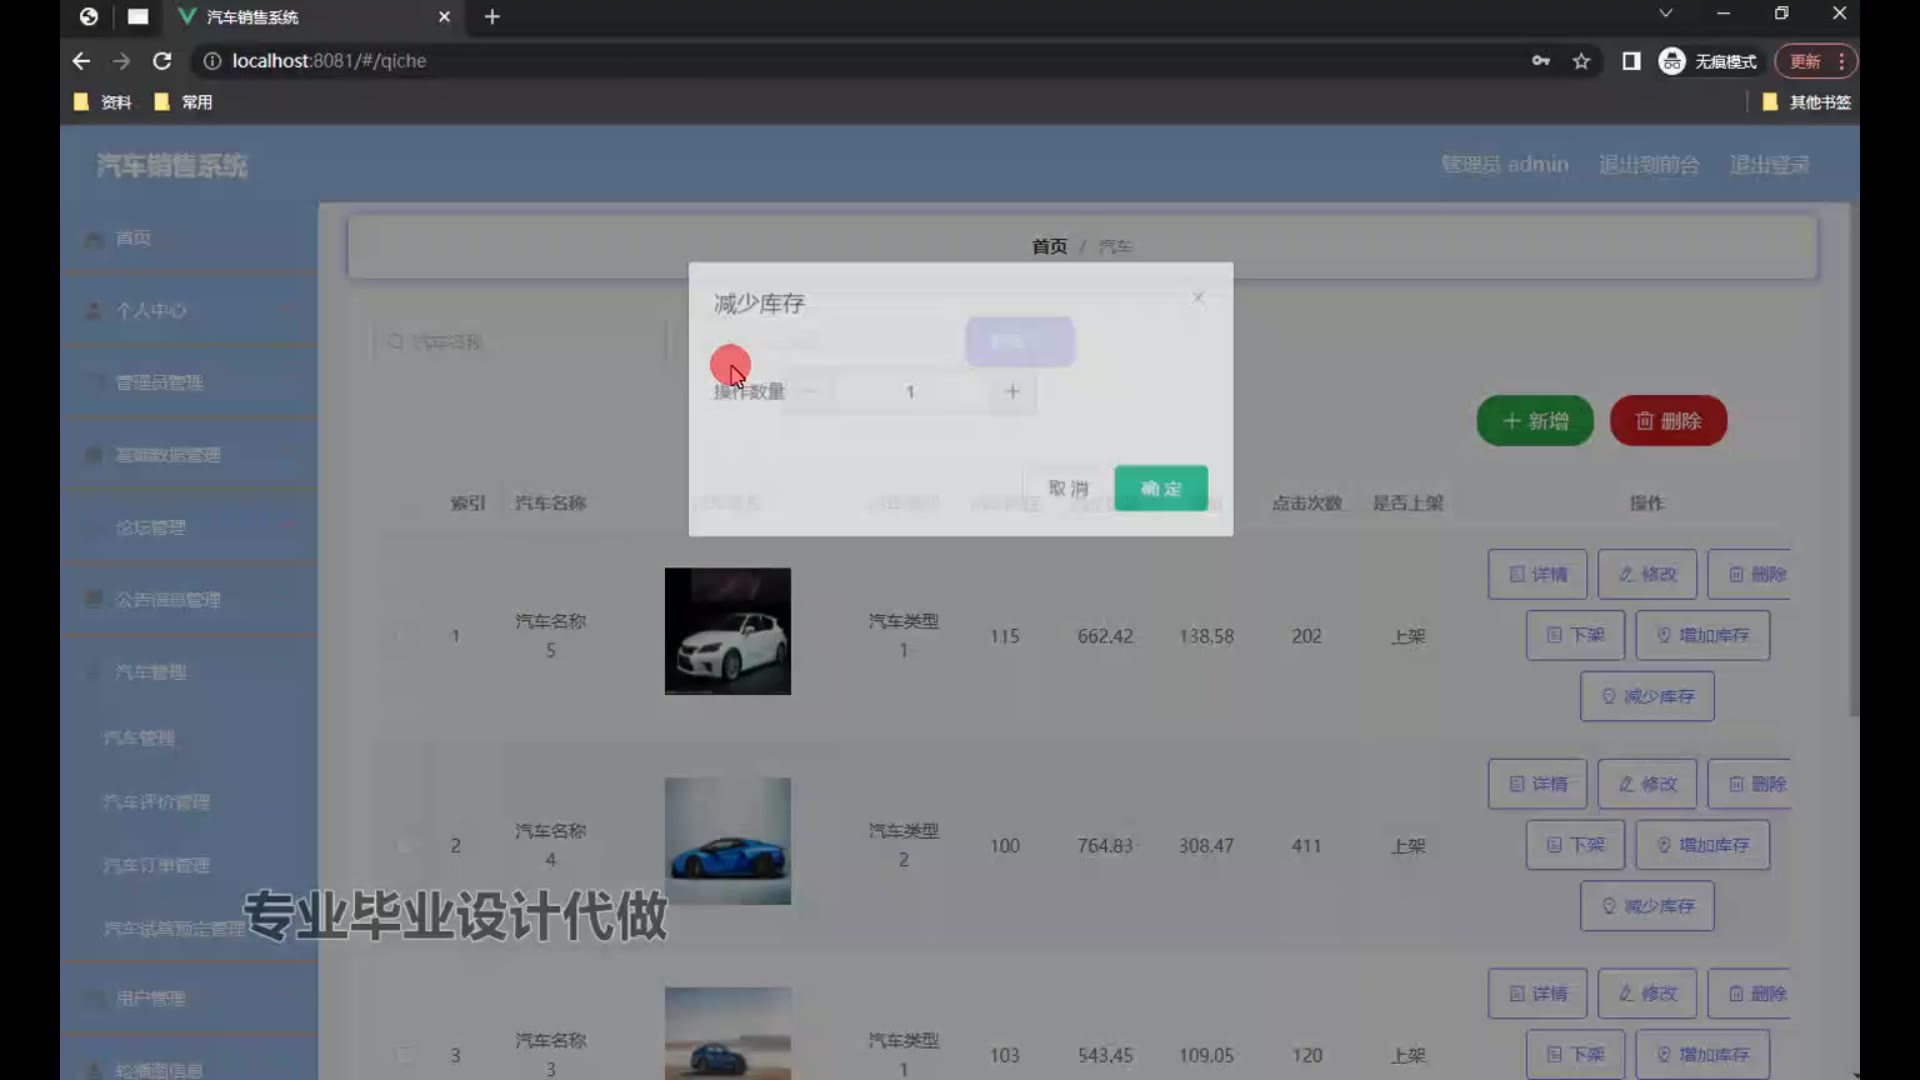Click the 更新 browser update button
Screen dimensions: 1920x1080
point(1816,61)
